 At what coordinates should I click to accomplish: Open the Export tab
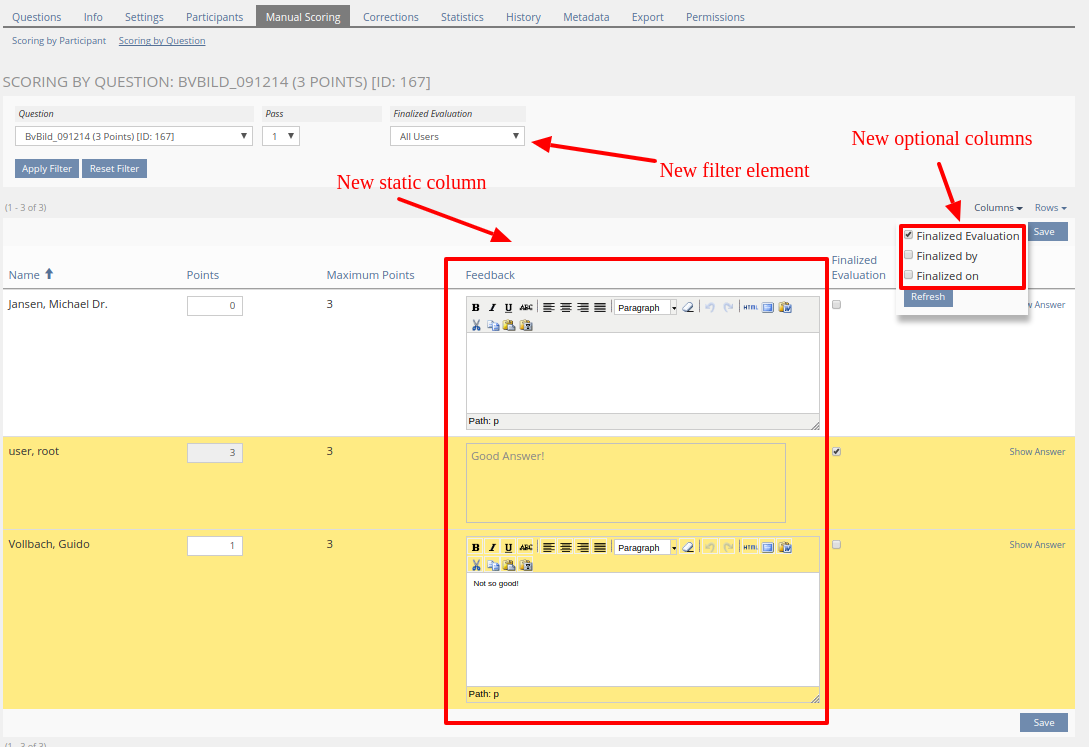point(647,17)
